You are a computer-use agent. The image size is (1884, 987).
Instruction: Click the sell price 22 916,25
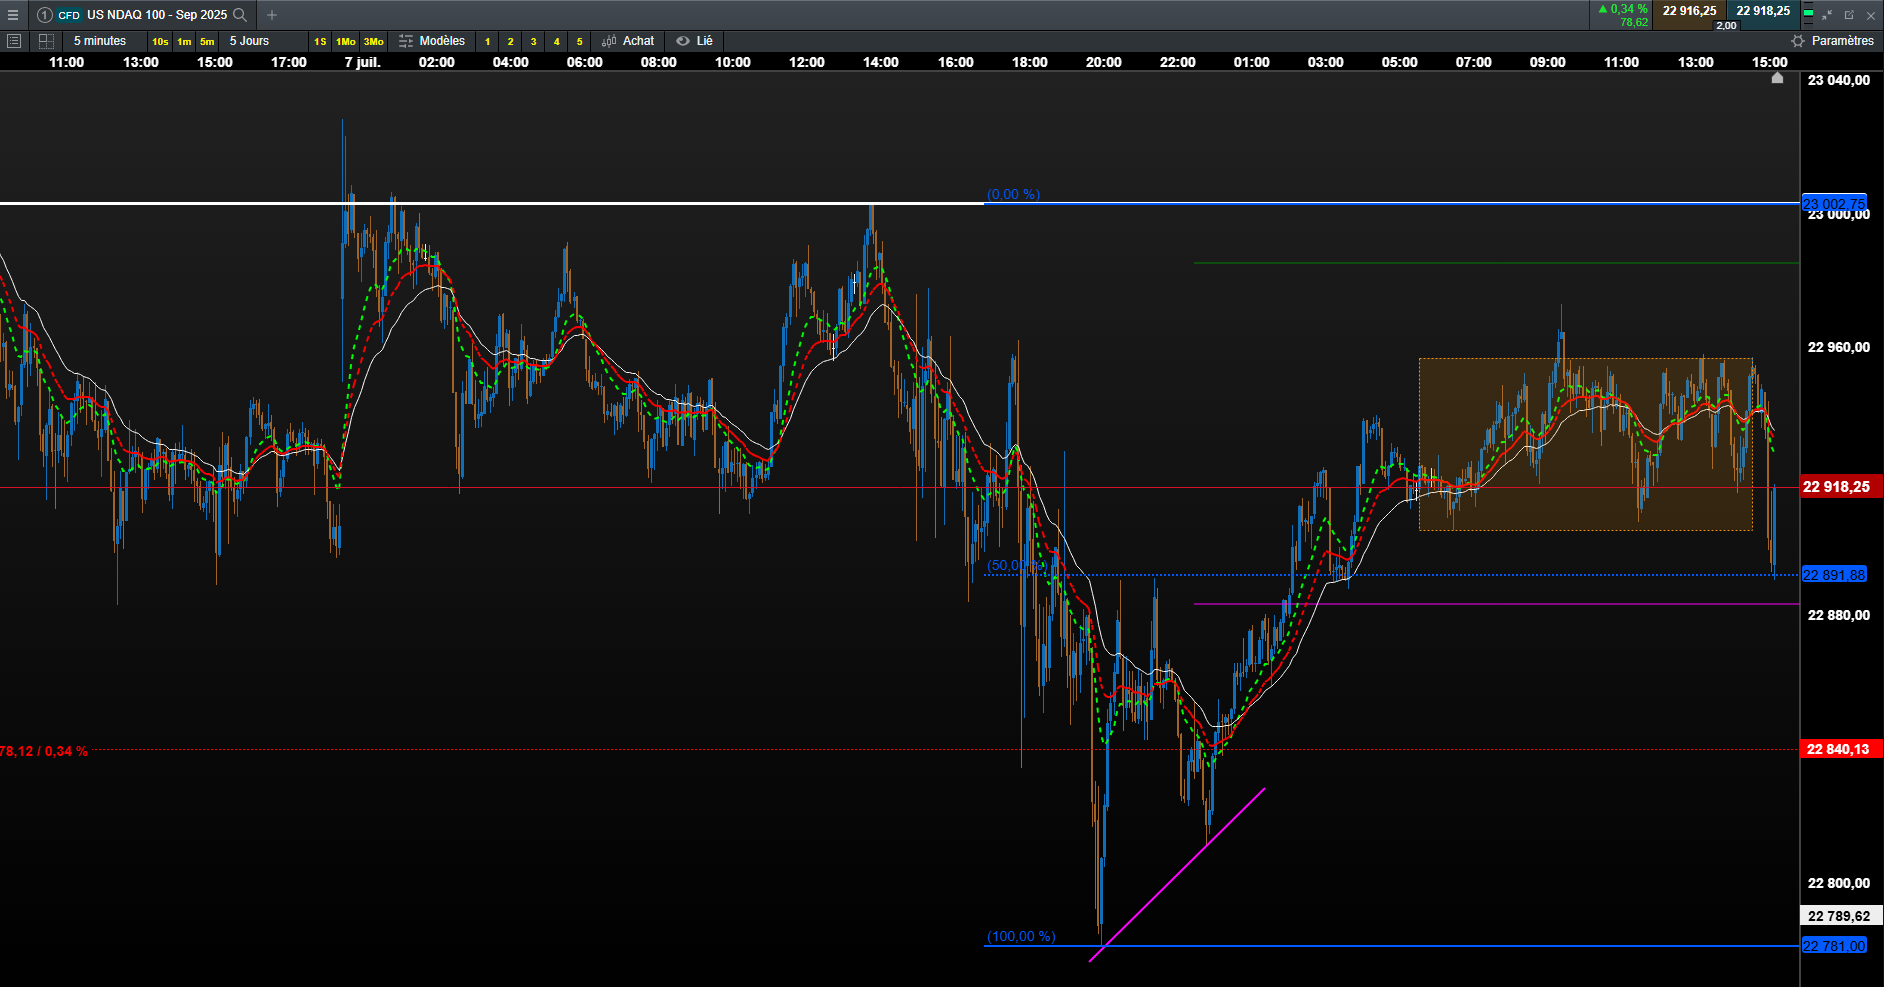(x=1689, y=11)
